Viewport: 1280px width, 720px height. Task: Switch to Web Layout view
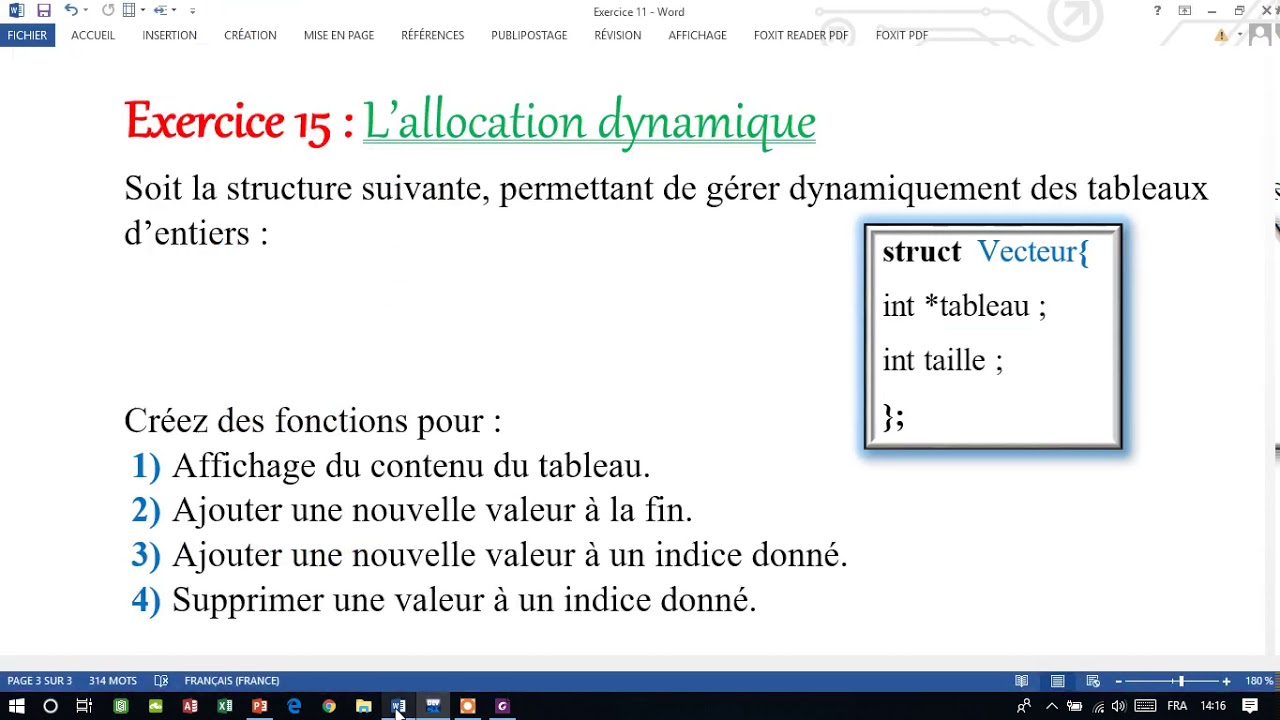coord(1093,681)
